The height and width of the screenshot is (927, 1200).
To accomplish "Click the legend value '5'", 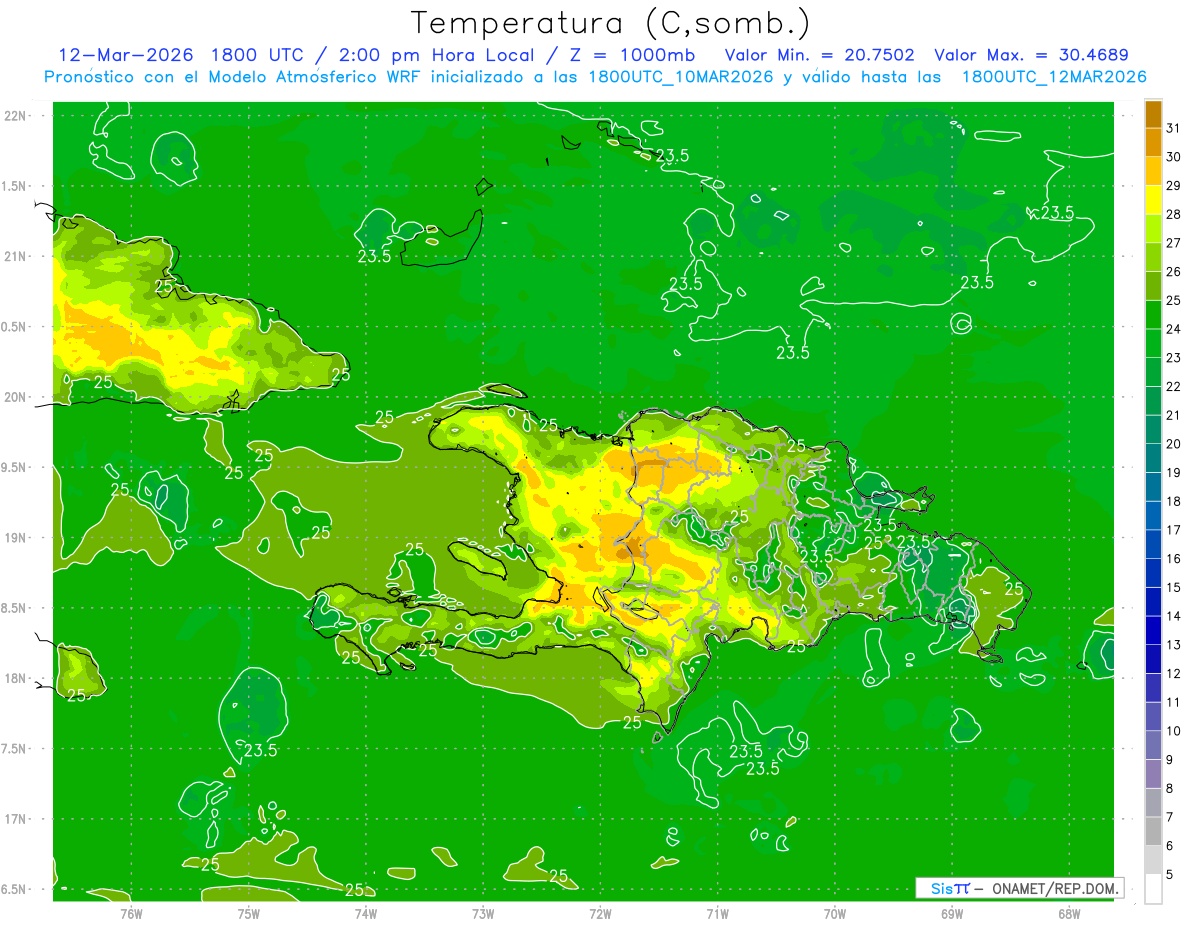I will [x=1170, y=874].
